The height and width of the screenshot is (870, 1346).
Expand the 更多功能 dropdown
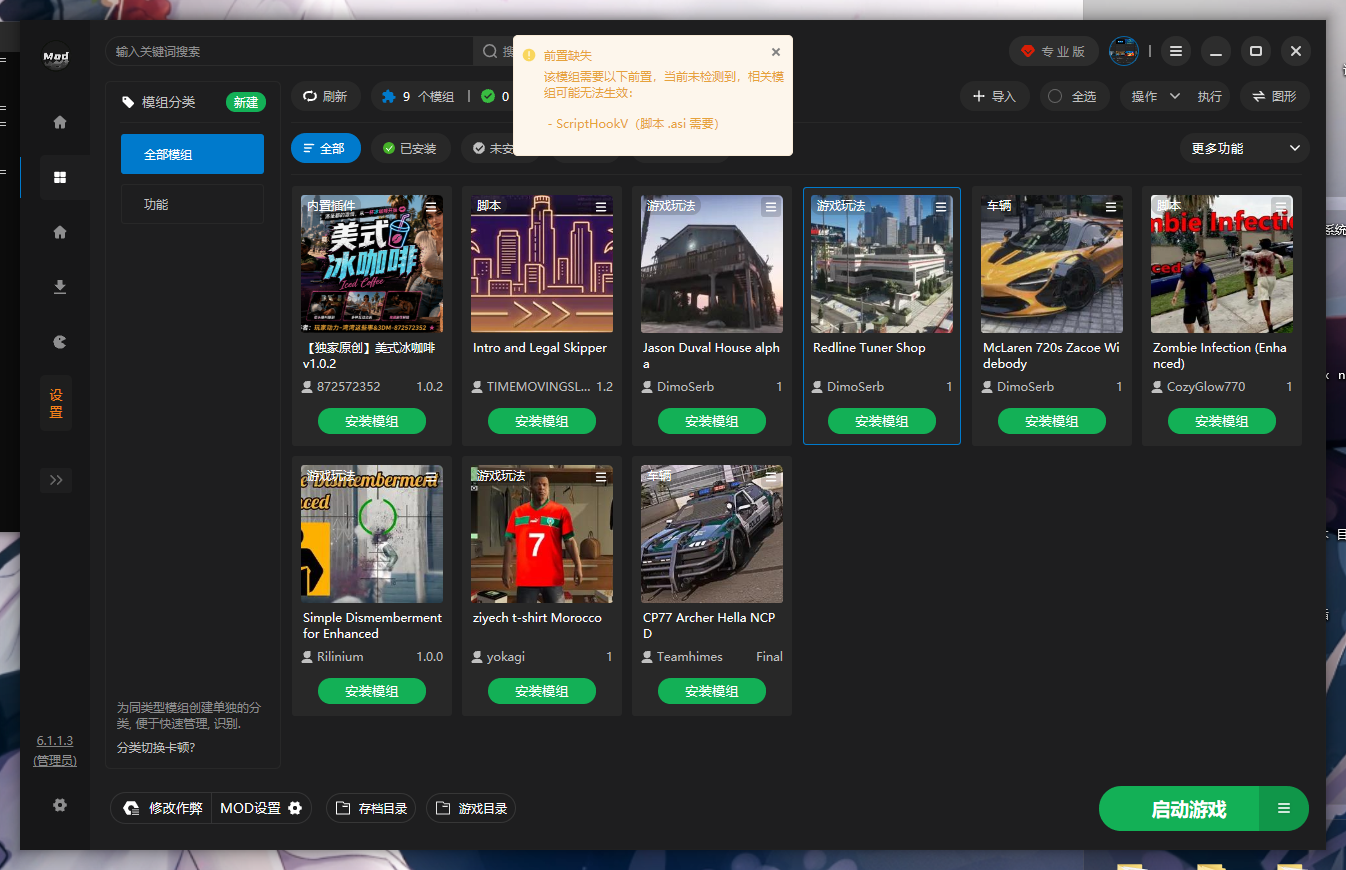click(1245, 148)
